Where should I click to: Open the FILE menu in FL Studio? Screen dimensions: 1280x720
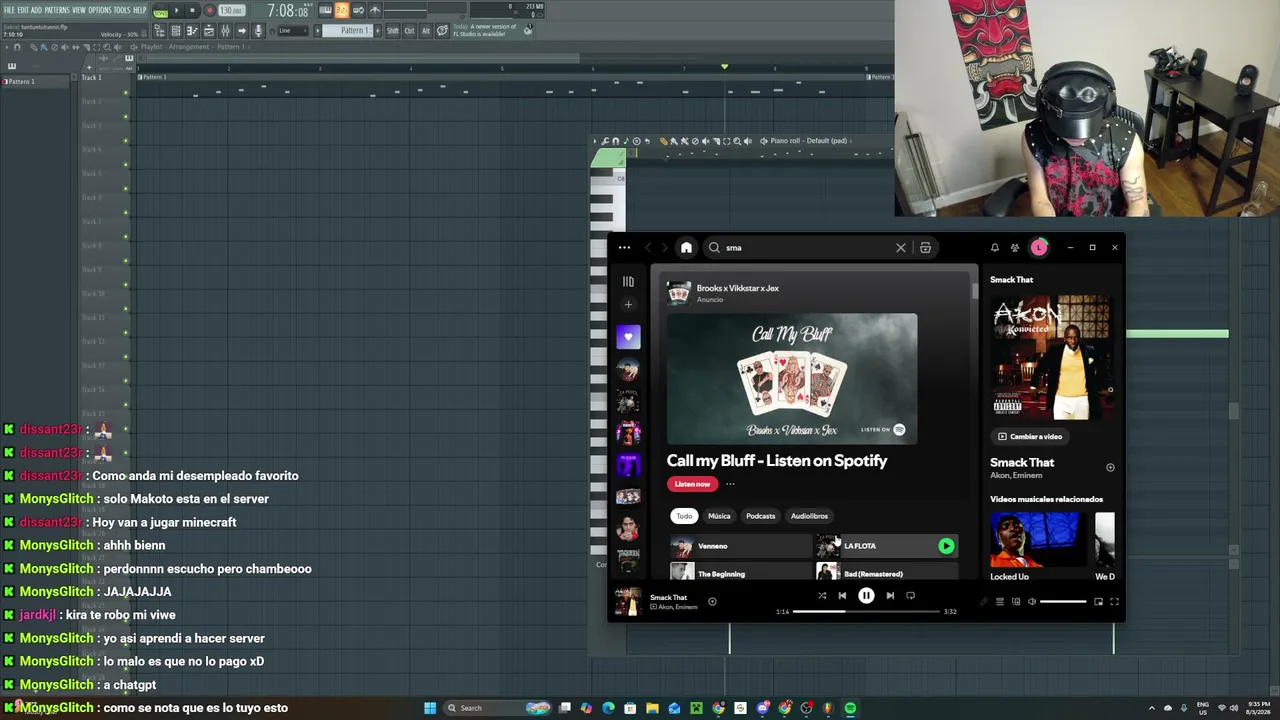tap(9, 10)
